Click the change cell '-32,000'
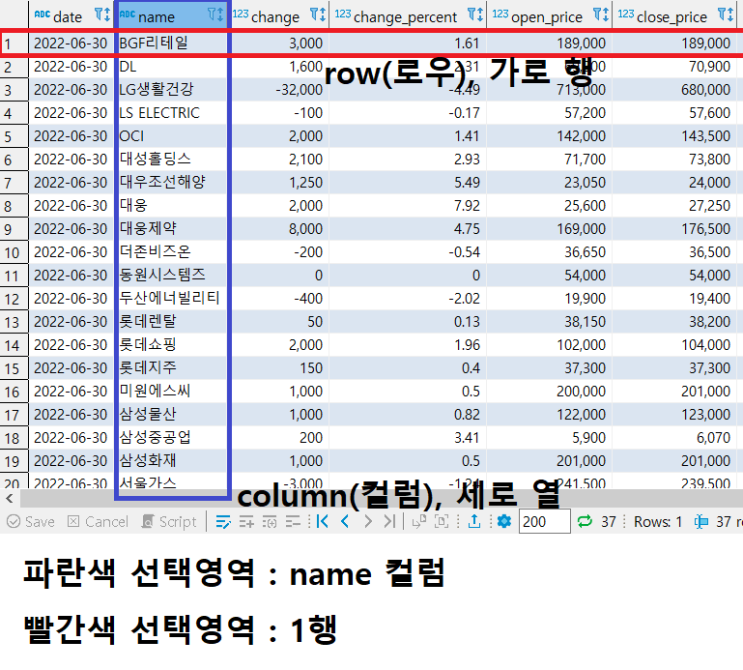 pos(280,89)
